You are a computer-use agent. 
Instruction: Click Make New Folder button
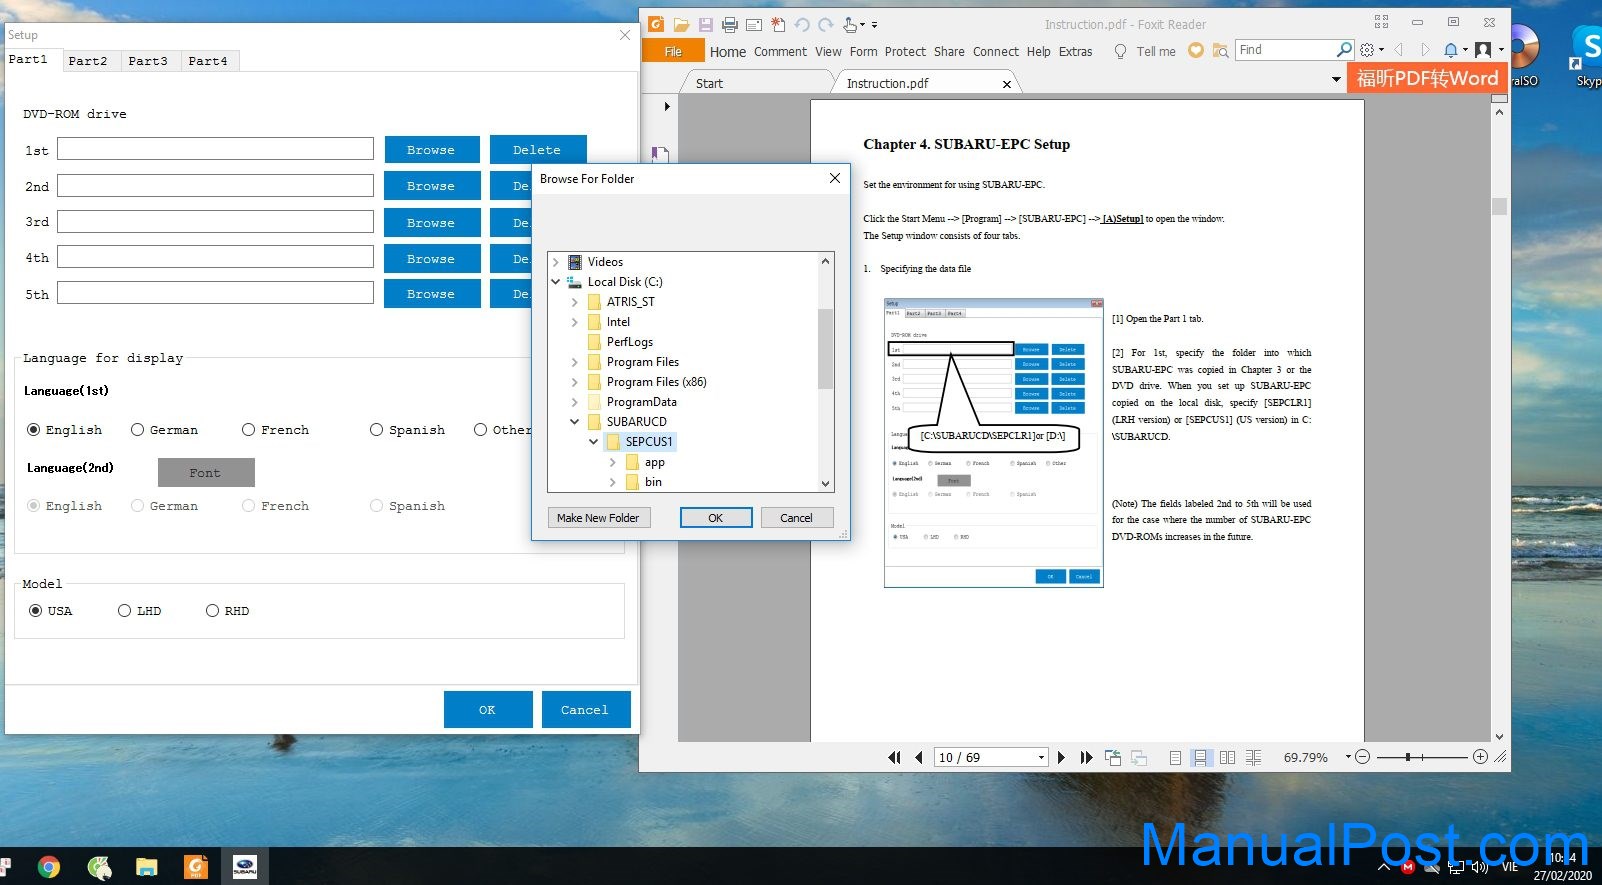tap(598, 518)
